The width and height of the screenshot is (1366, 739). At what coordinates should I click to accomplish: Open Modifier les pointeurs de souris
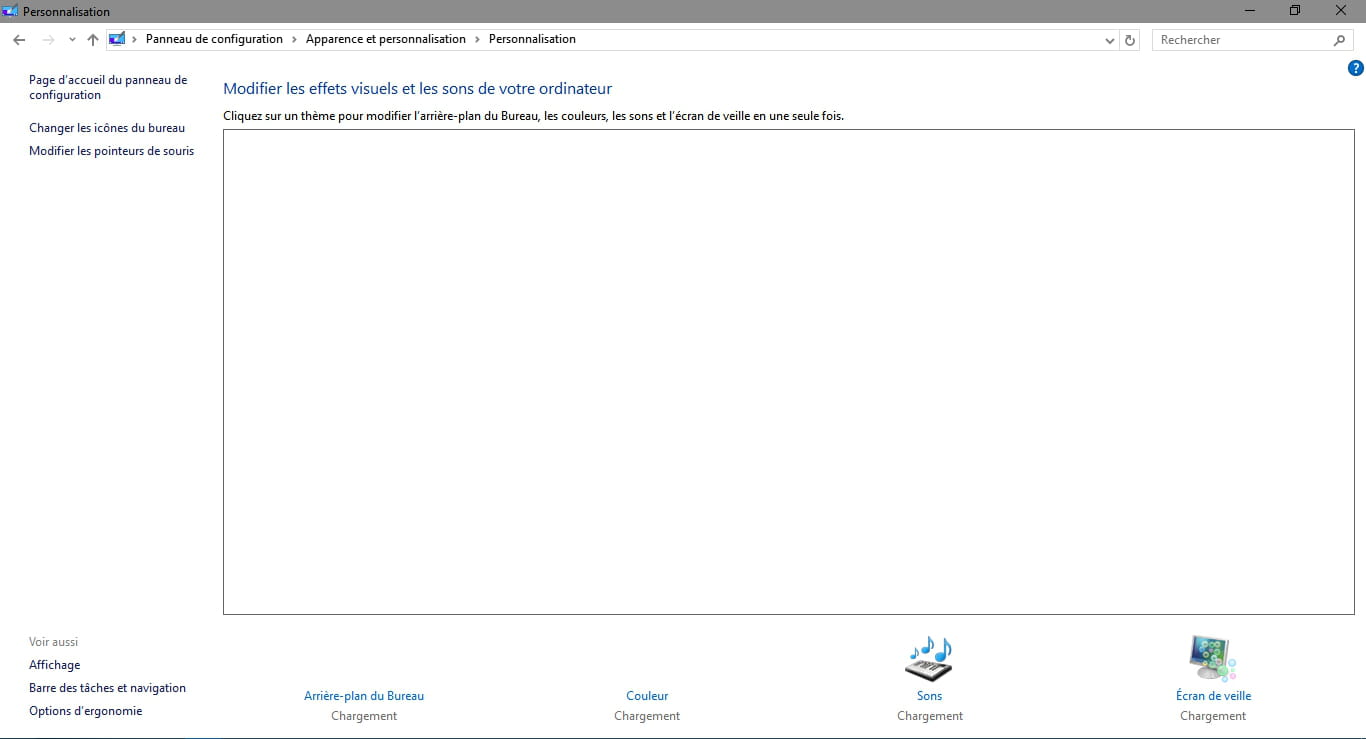click(112, 151)
